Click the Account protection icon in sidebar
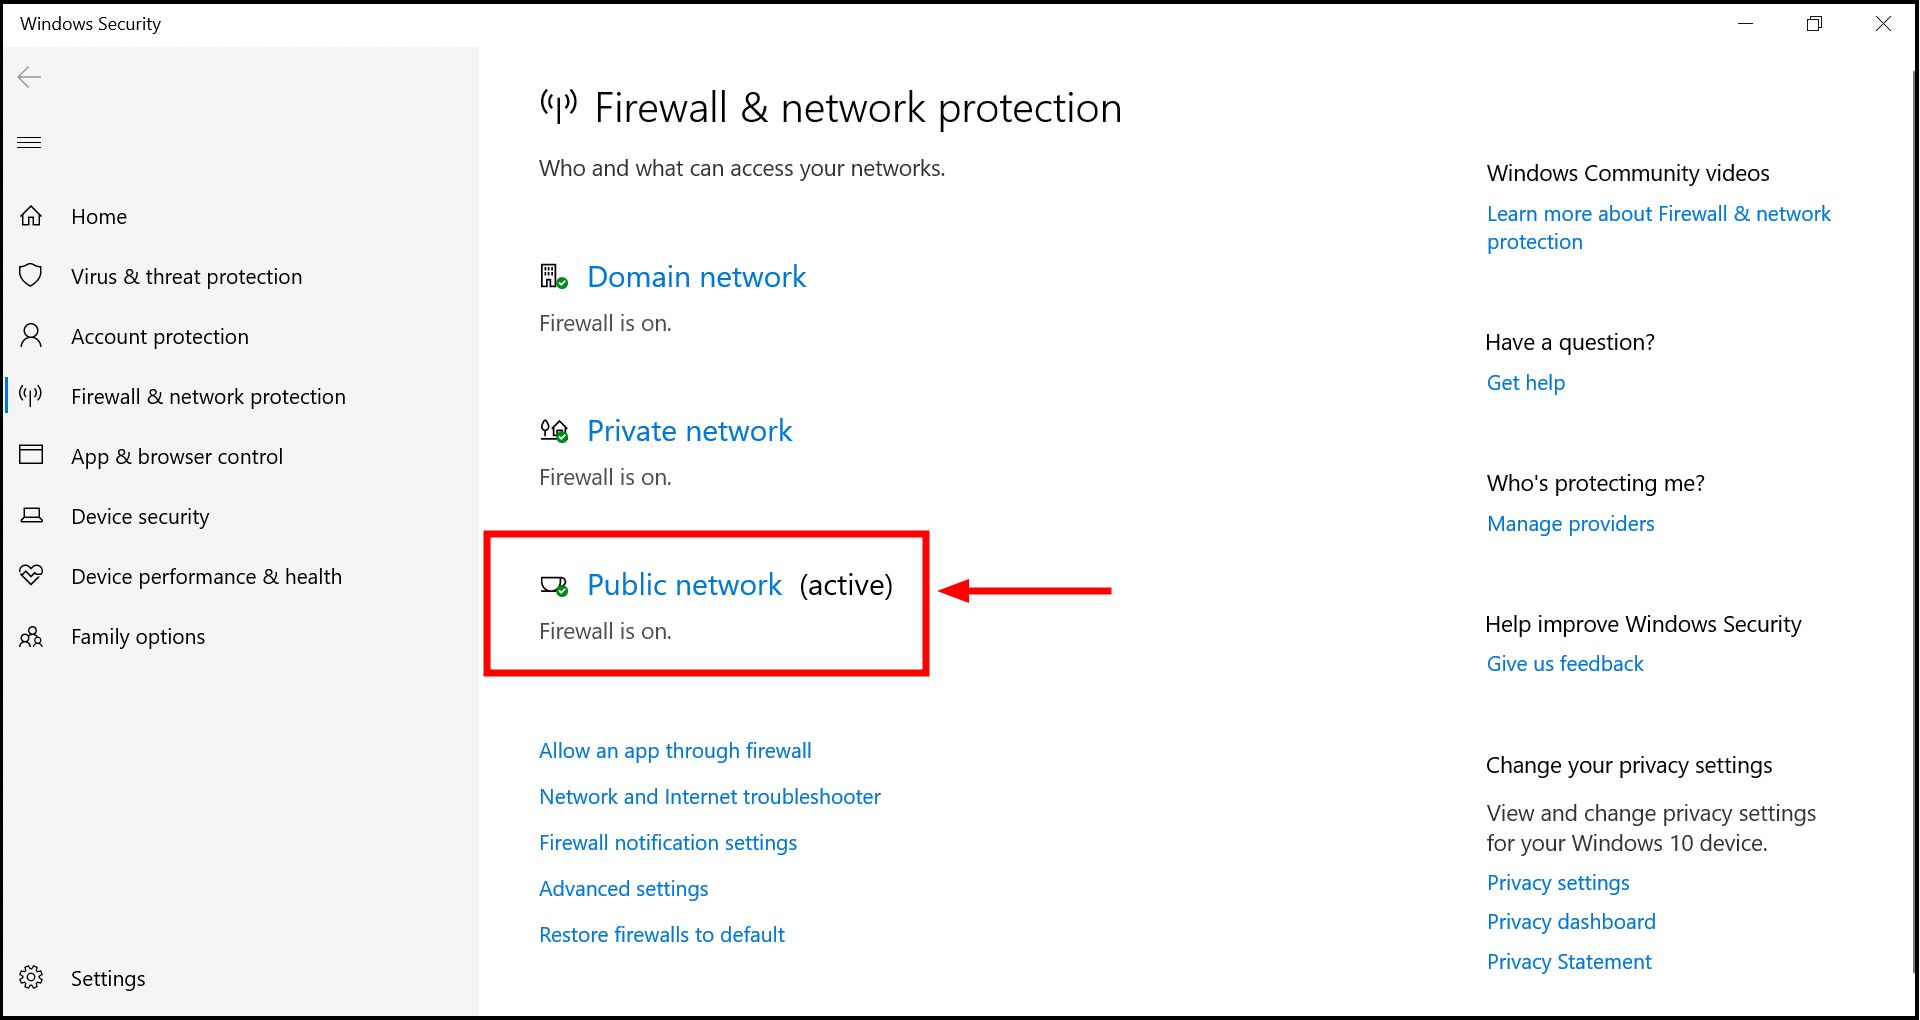1920x1020 pixels. point(31,336)
